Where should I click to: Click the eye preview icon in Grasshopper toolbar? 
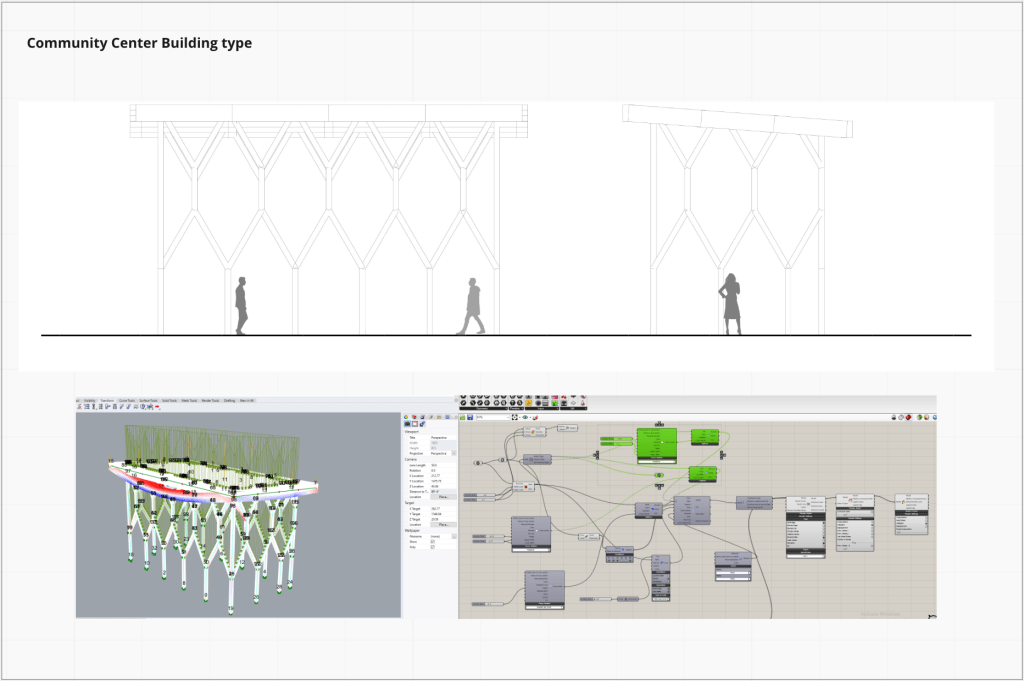tap(527, 418)
